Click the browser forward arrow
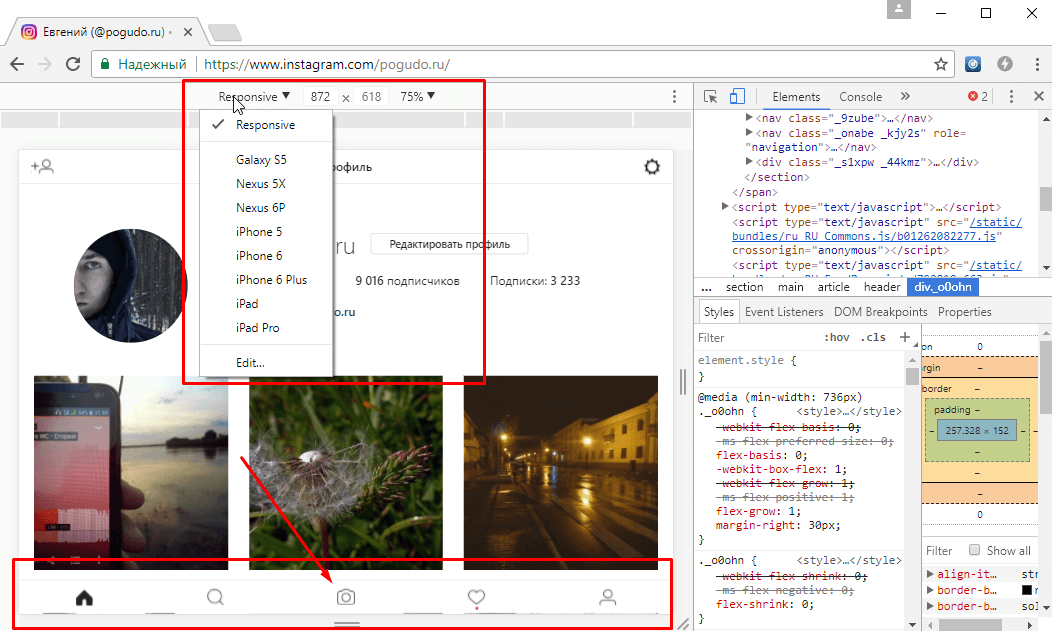This screenshot has height=631, width=1052. (45, 64)
